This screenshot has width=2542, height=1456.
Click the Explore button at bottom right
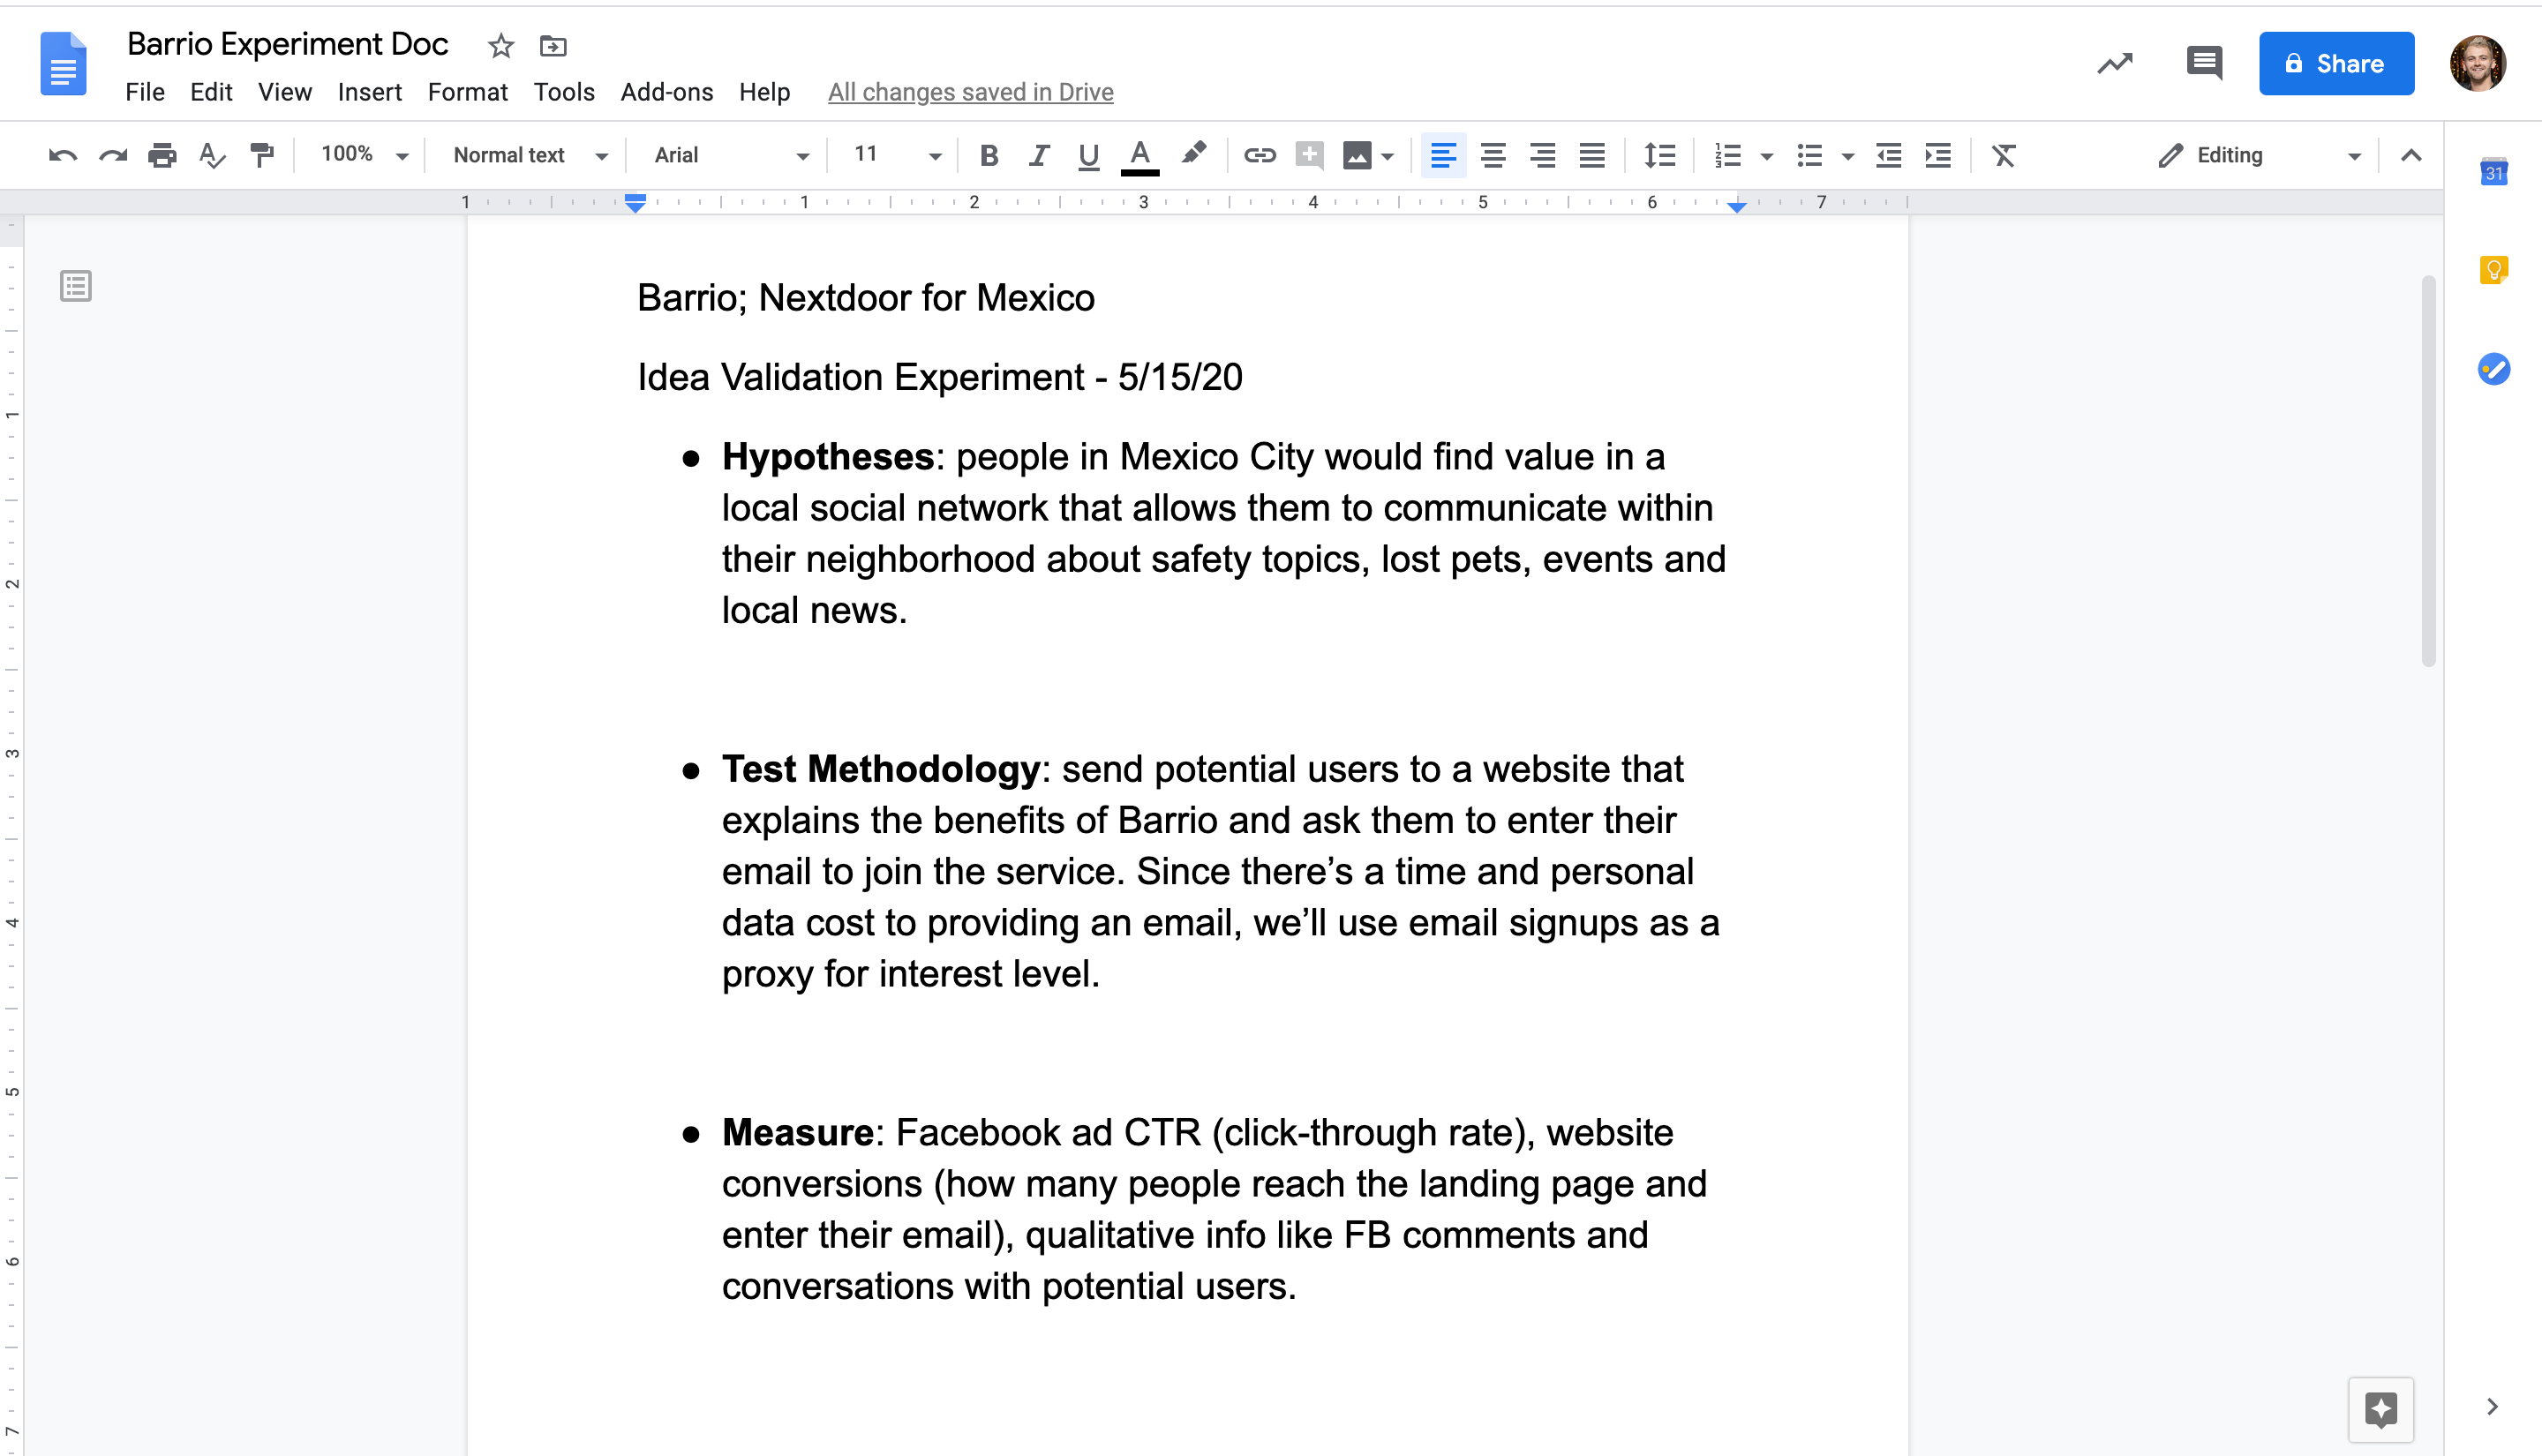[x=2380, y=1410]
